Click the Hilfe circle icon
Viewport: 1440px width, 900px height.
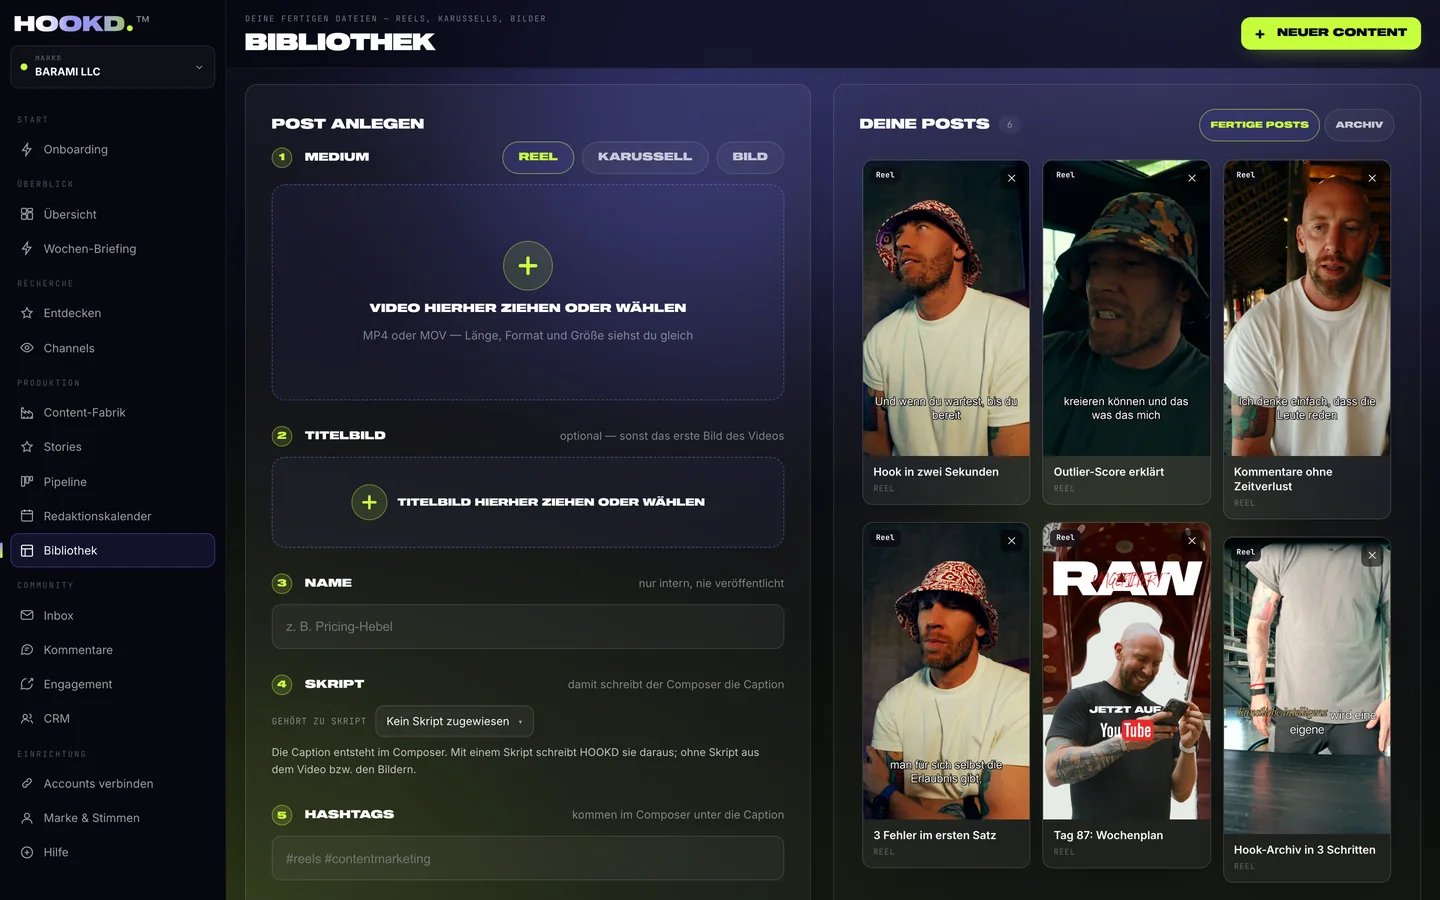(27, 853)
